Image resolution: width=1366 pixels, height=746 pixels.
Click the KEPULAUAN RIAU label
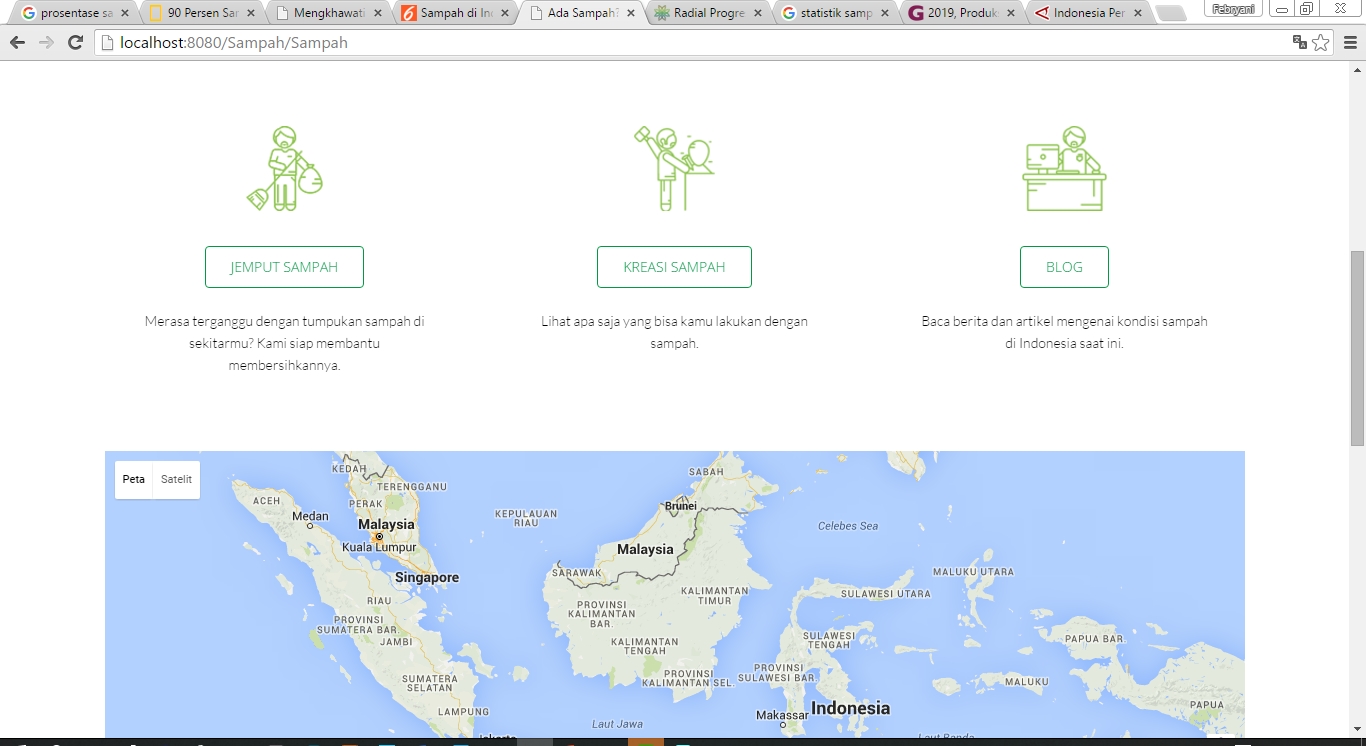click(x=526, y=518)
